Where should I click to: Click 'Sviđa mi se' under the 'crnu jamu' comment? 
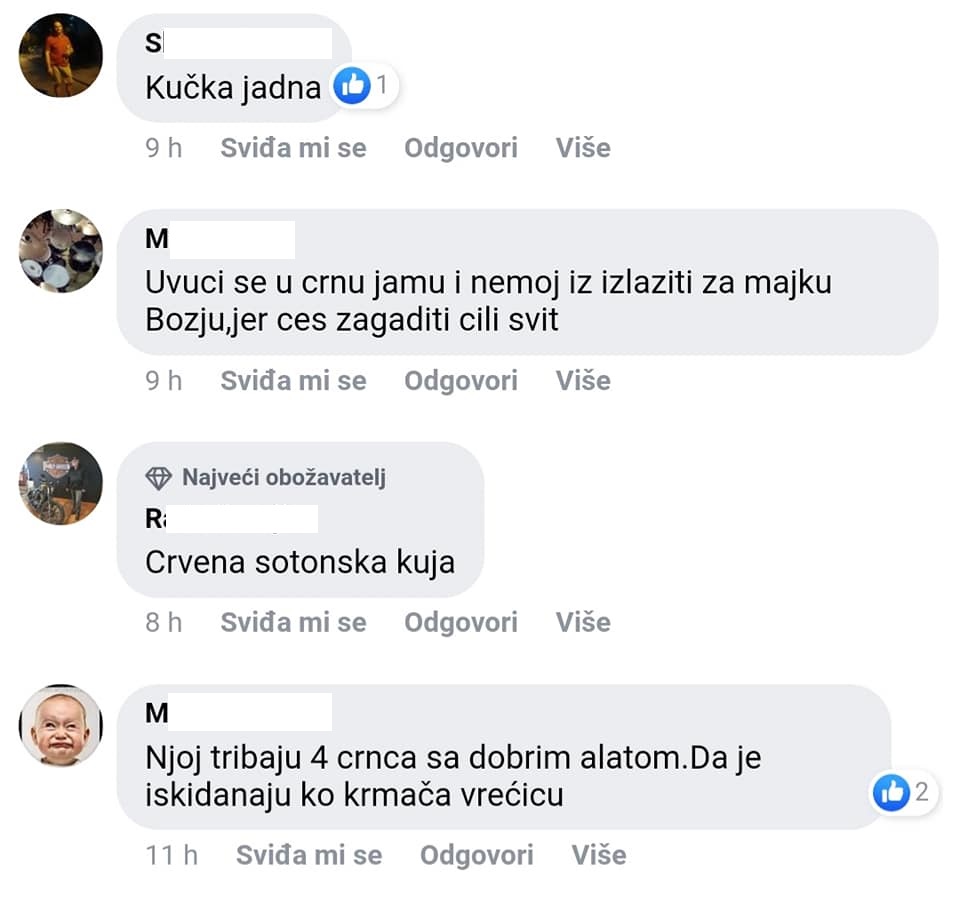[293, 381]
